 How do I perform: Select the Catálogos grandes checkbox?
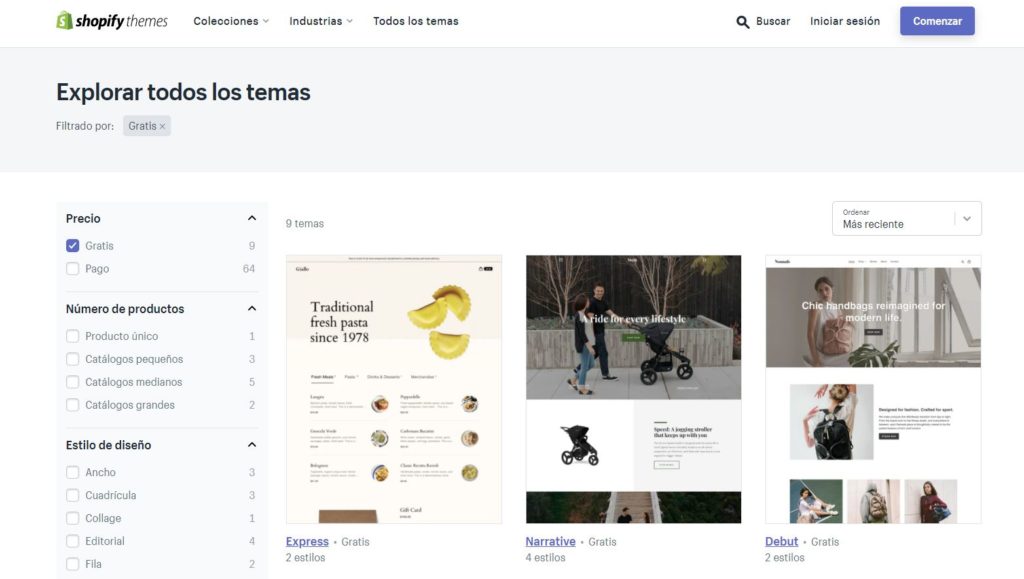[72, 405]
